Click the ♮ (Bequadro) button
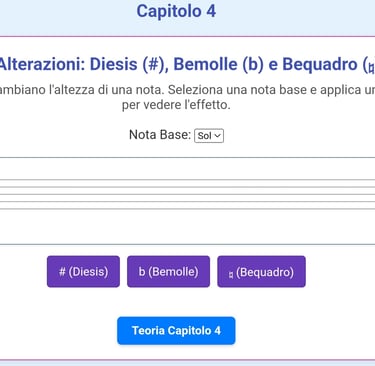Screen dimensions: 375x366 click(x=261, y=272)
